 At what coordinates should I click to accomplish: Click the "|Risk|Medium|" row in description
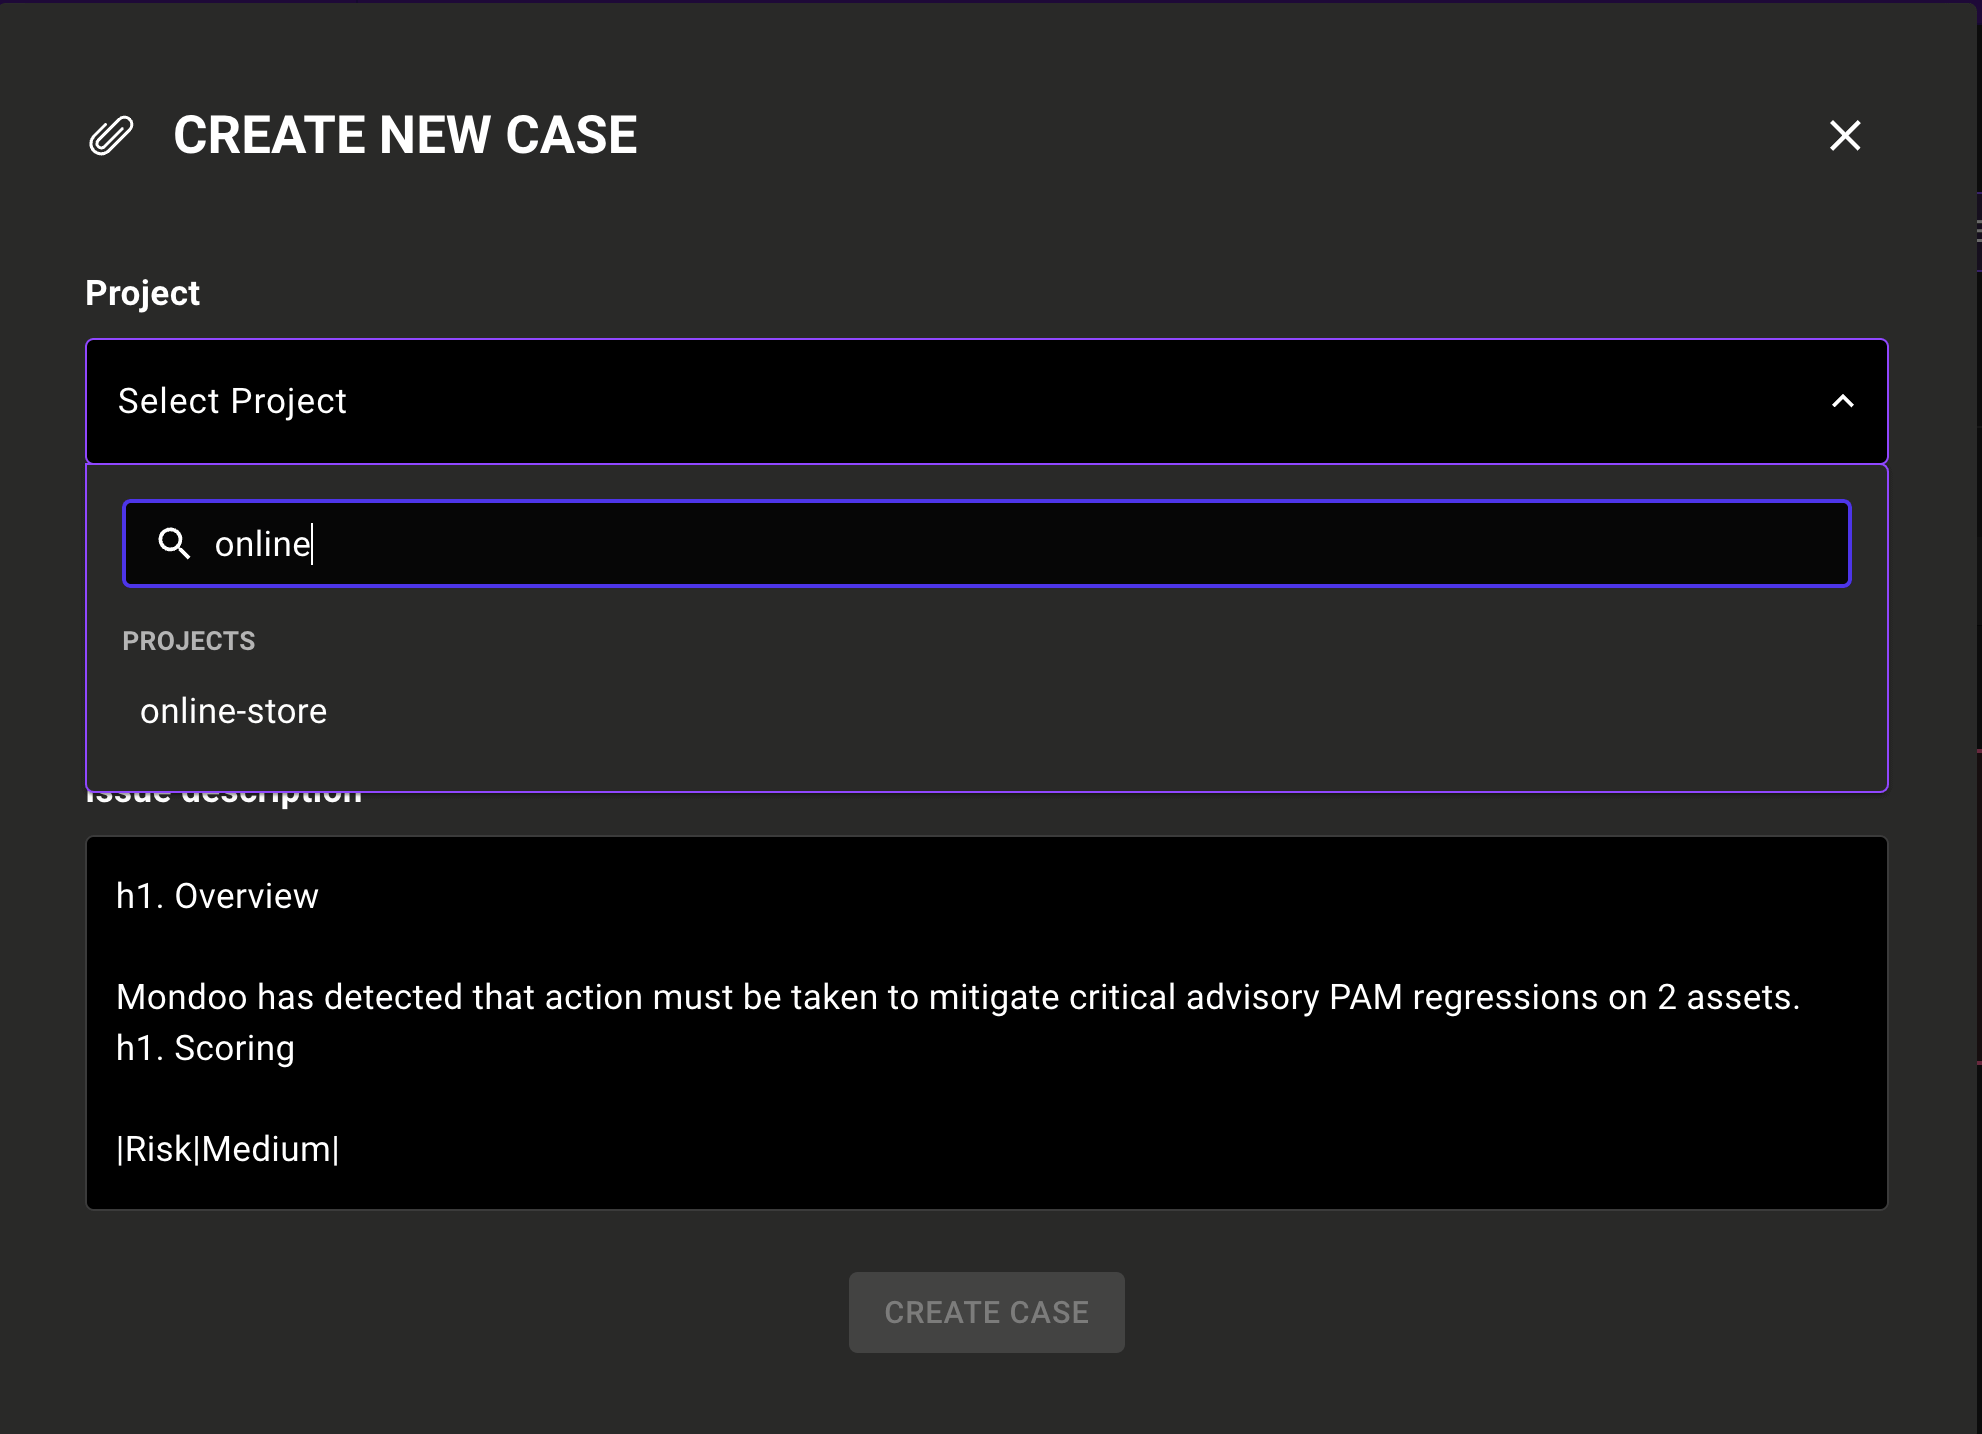click(x=228, y=1149)
